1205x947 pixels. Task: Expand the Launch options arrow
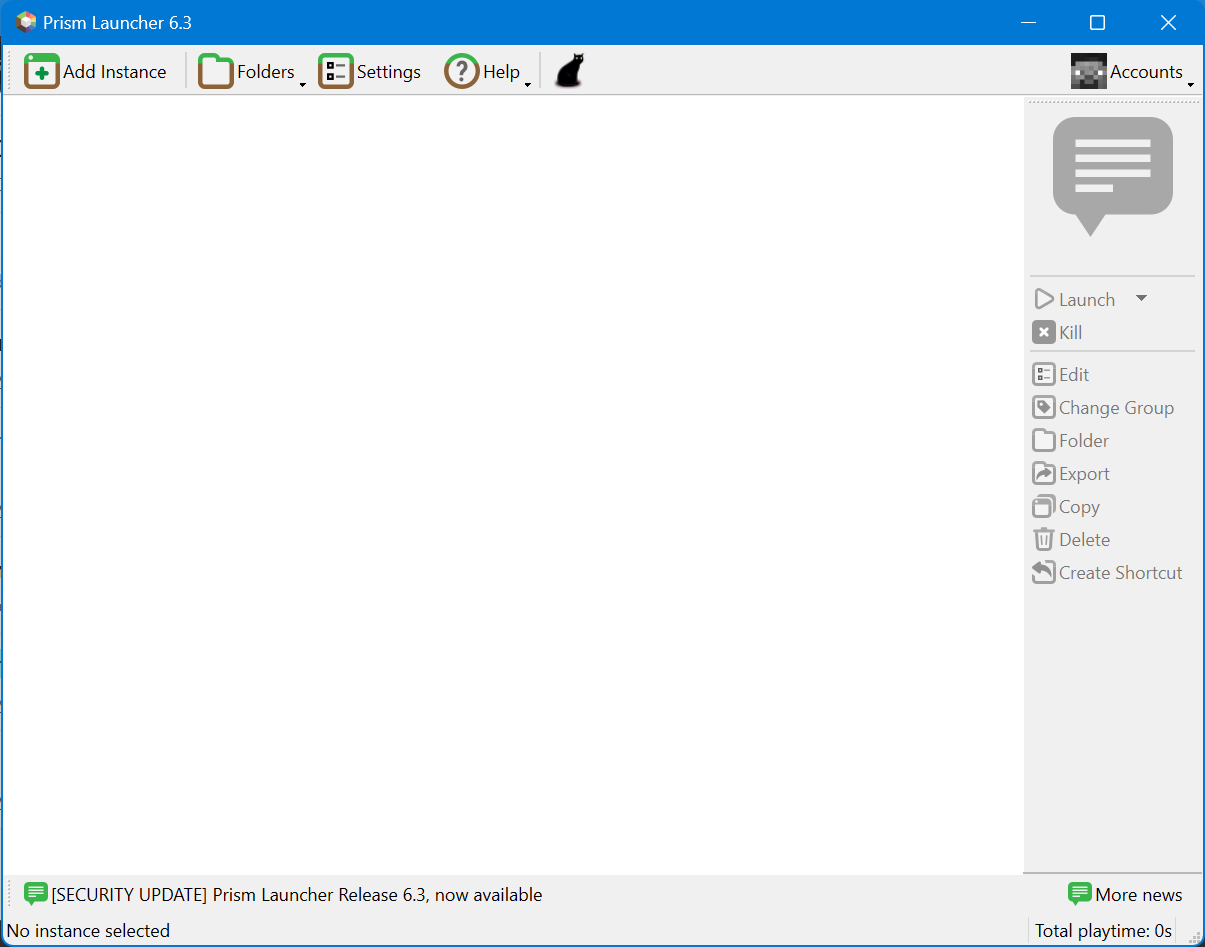[1141, 298]
